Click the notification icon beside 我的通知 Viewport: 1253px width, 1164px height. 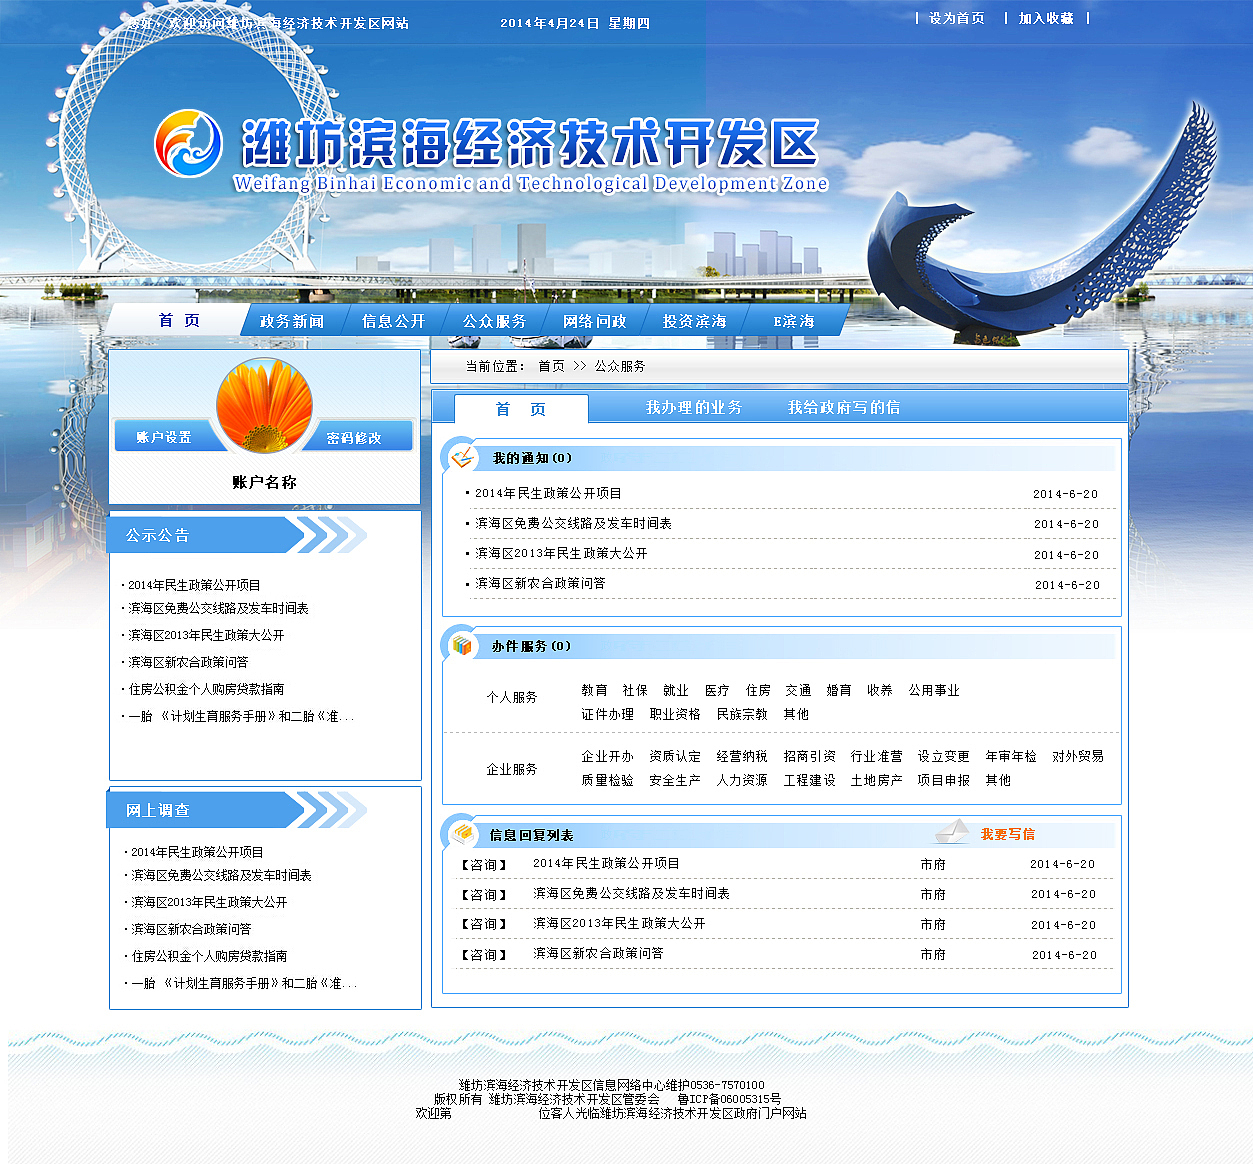[463, 457]
